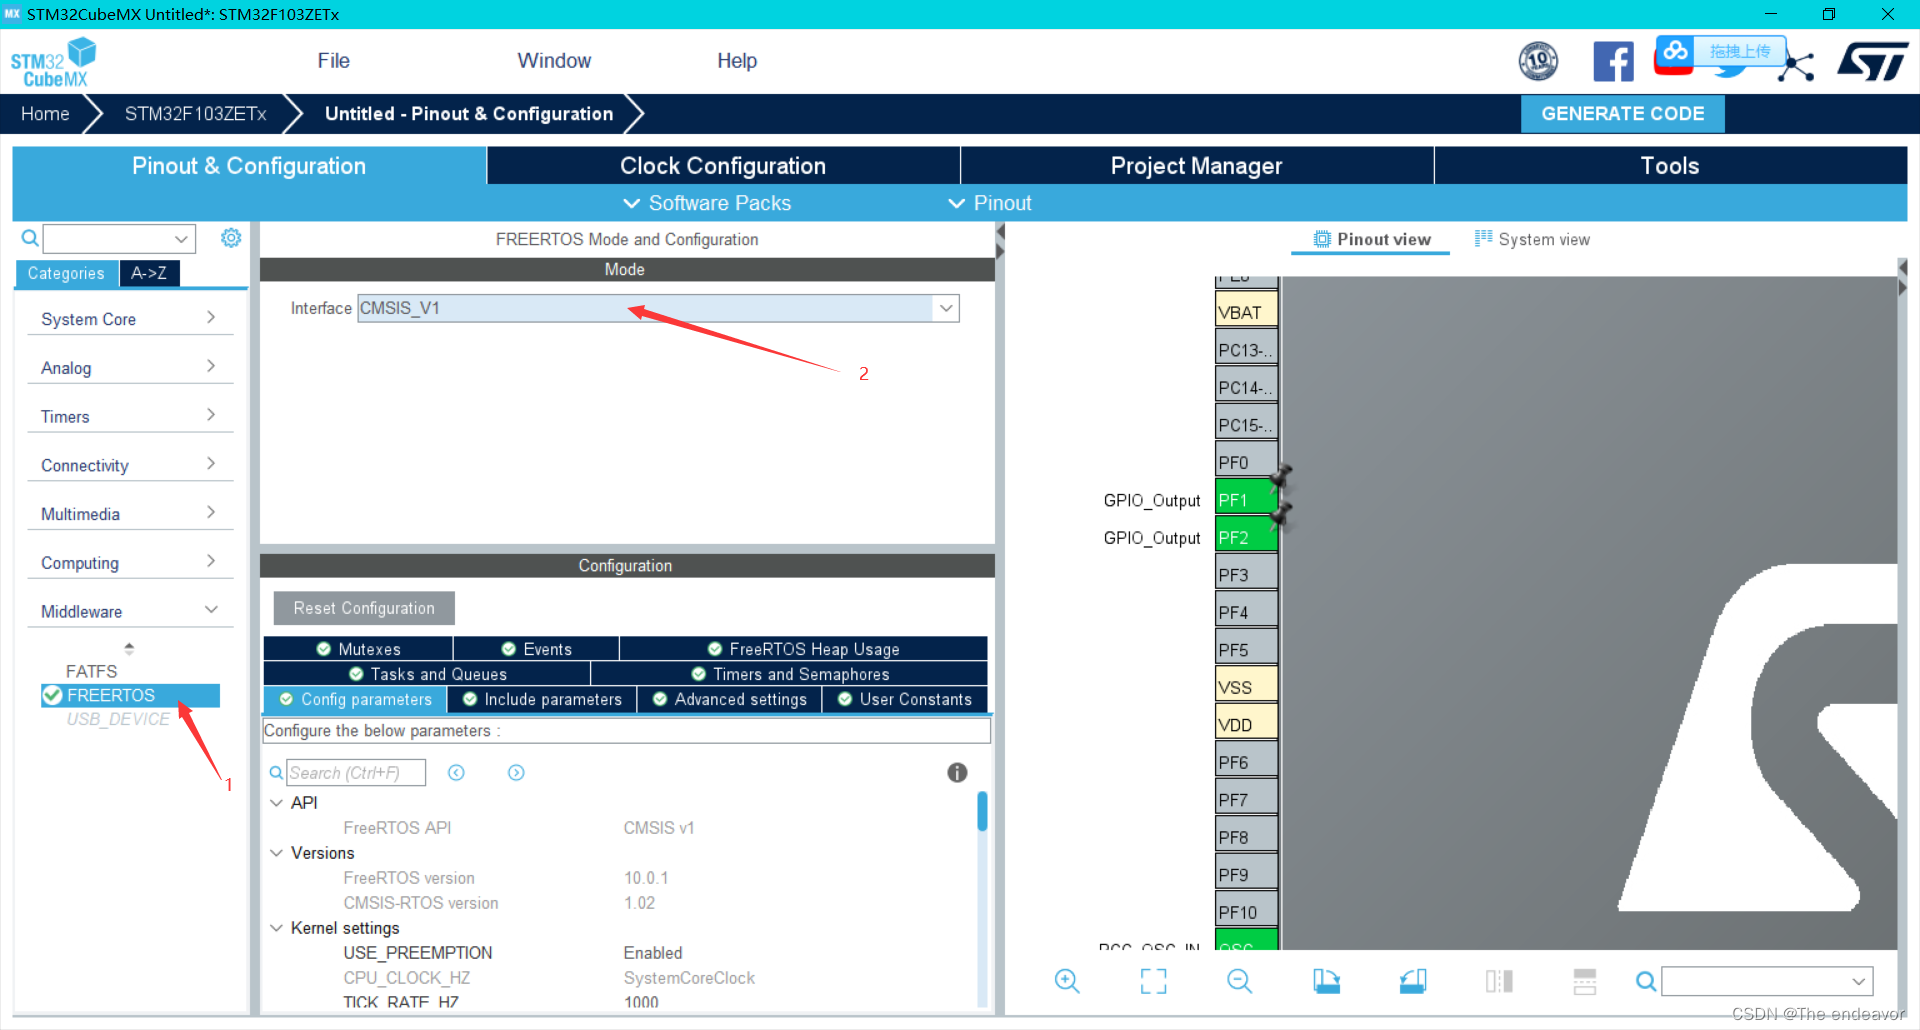Go to the Home breadcrumb
The width and height of the screenshot is (1920, 1030).
(45, 114)
